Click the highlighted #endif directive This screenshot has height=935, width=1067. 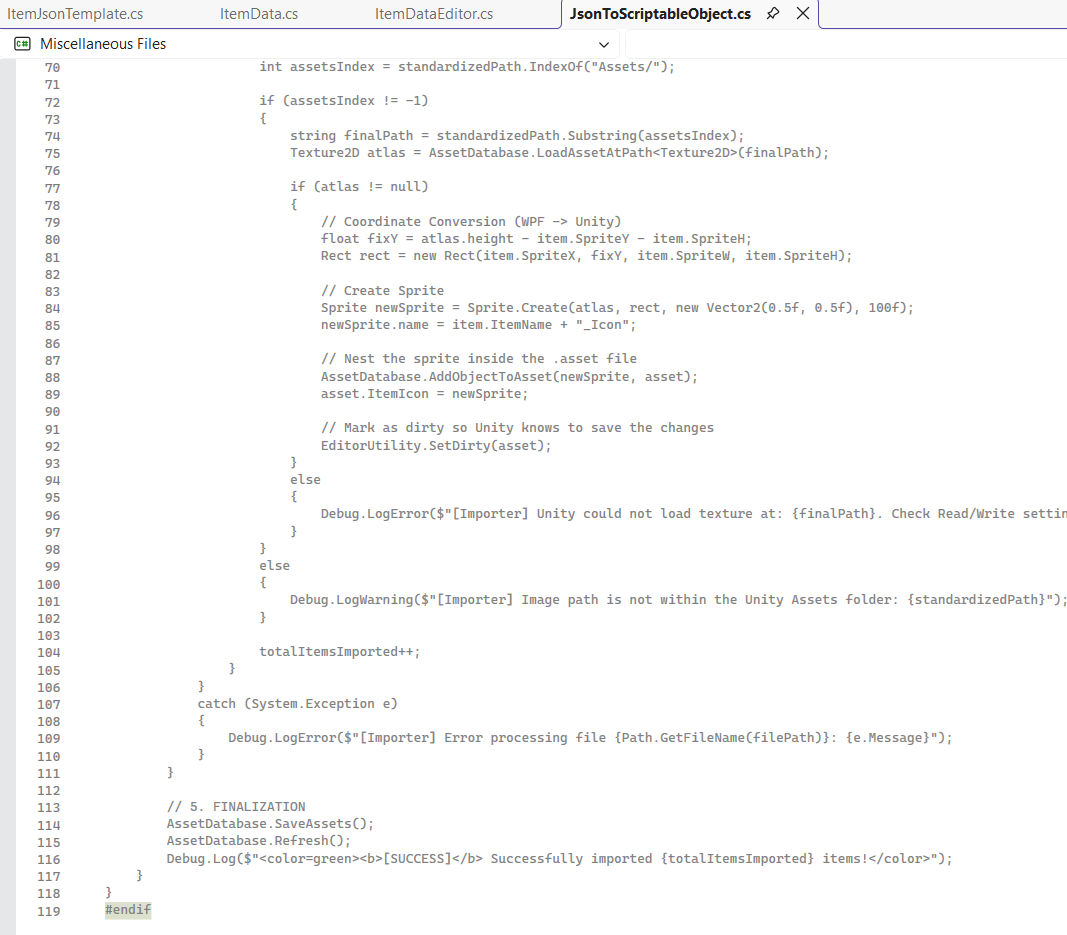click(128, 910)
